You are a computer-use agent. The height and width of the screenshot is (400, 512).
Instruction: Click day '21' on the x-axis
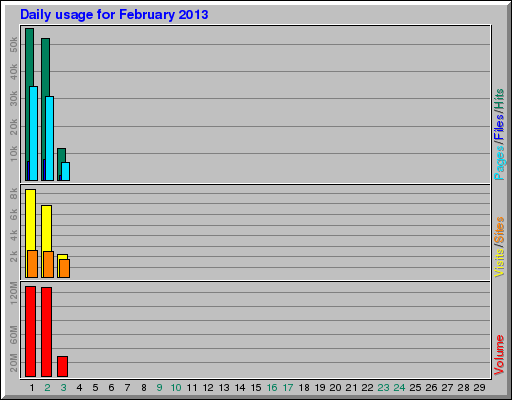click(351, 388)
